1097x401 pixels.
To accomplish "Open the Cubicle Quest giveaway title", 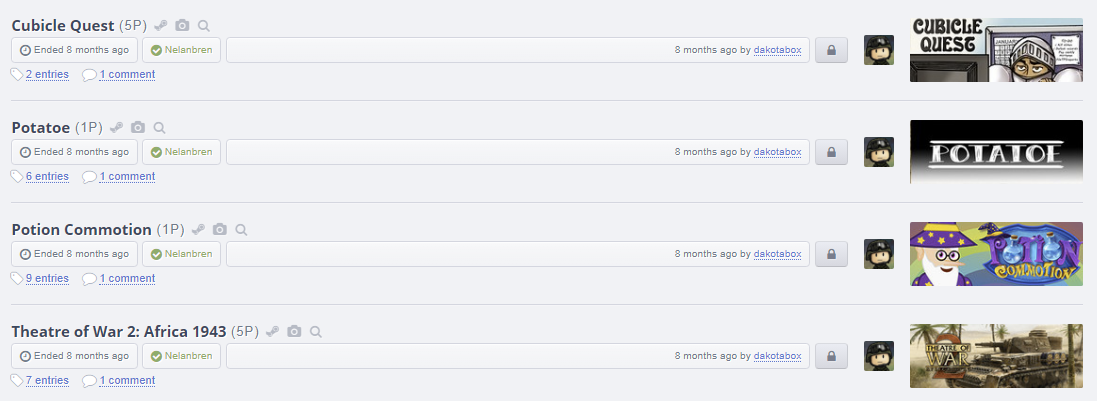I will 63,26.
